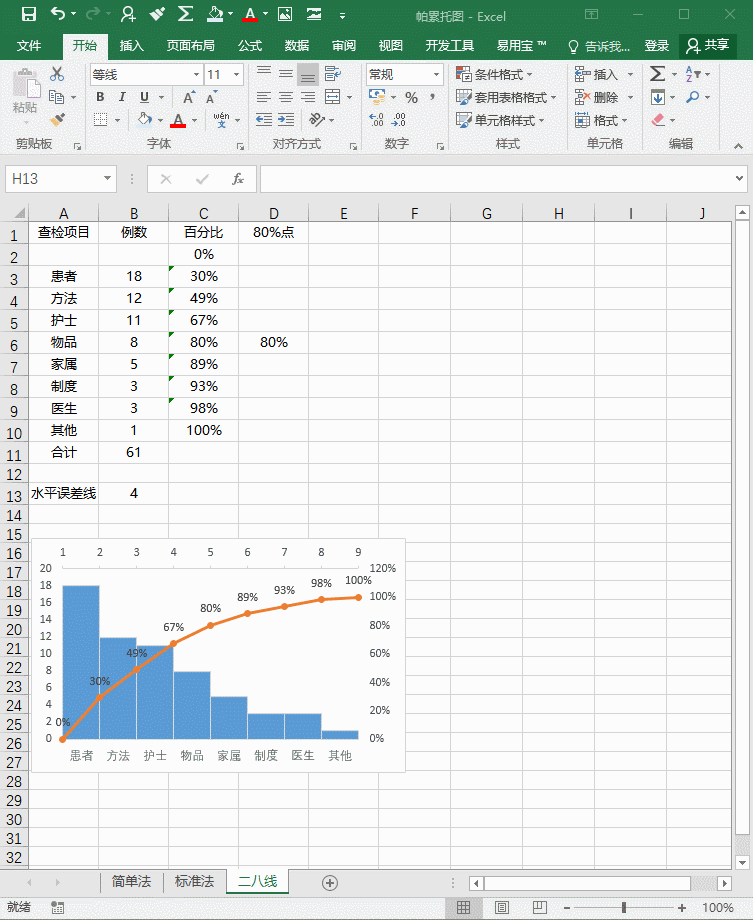Viewport: 753px width, 920px height.
Task: Open Sort and Filter A-Z icon
Action: [x=693, y=74]
